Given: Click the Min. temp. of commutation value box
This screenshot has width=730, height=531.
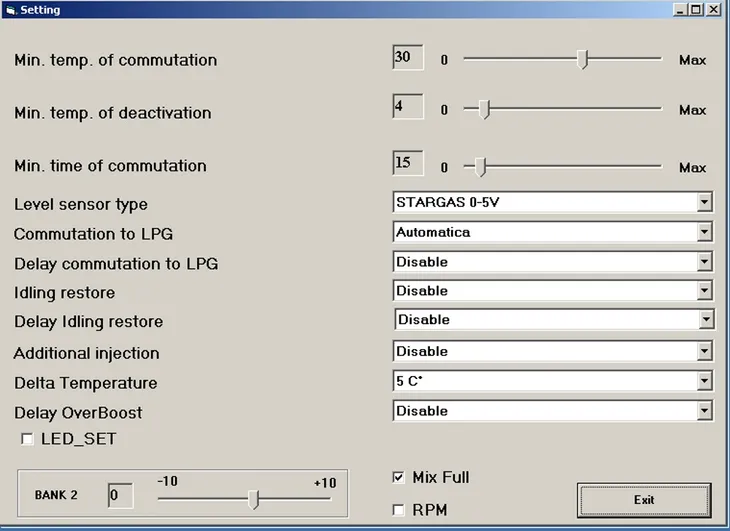Looking at the screenshot, I should pyautogui.click(x=407, y=58).
